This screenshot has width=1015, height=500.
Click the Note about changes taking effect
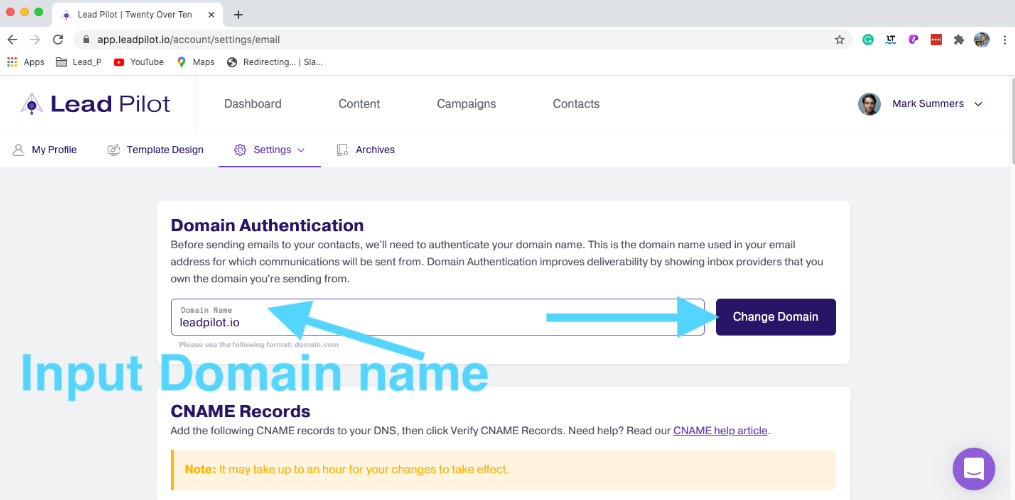(504, 470)
